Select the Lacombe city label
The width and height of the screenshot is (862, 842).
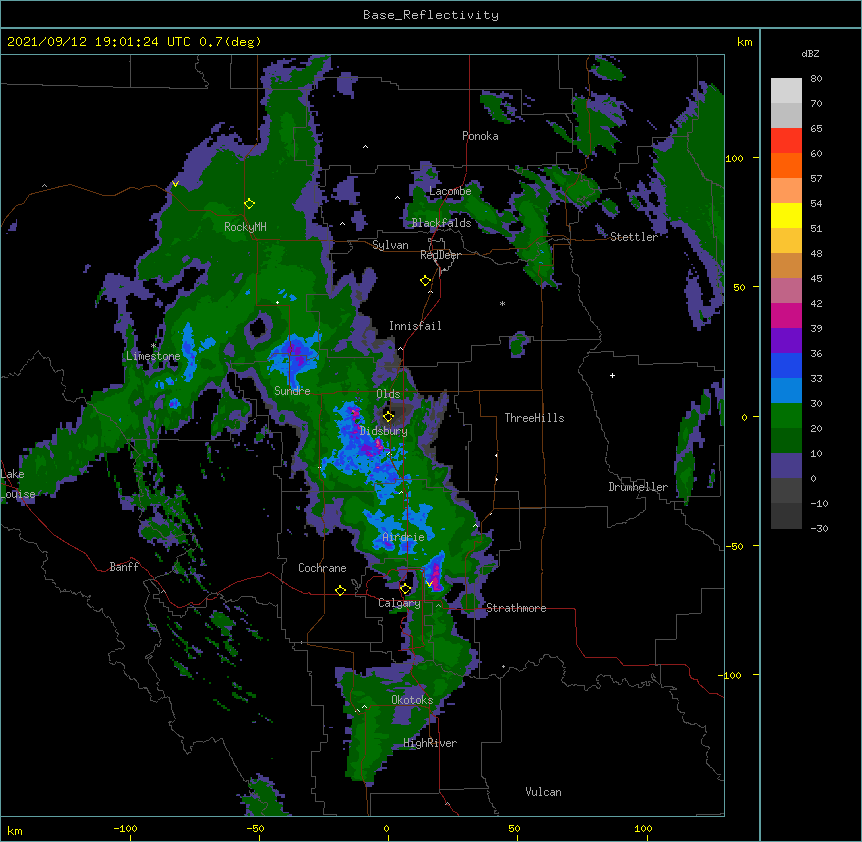point(450,191)
